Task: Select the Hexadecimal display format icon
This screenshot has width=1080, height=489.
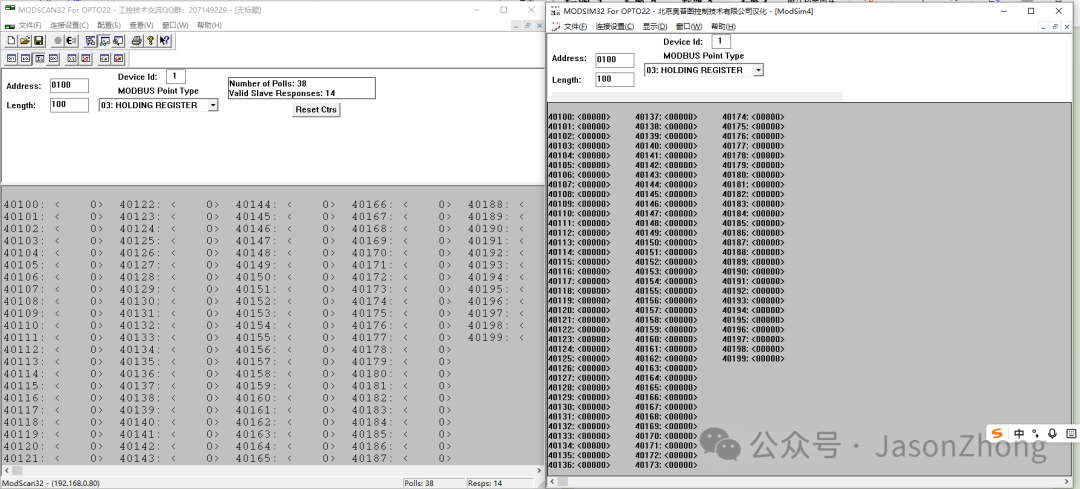Action: [53, 59]
